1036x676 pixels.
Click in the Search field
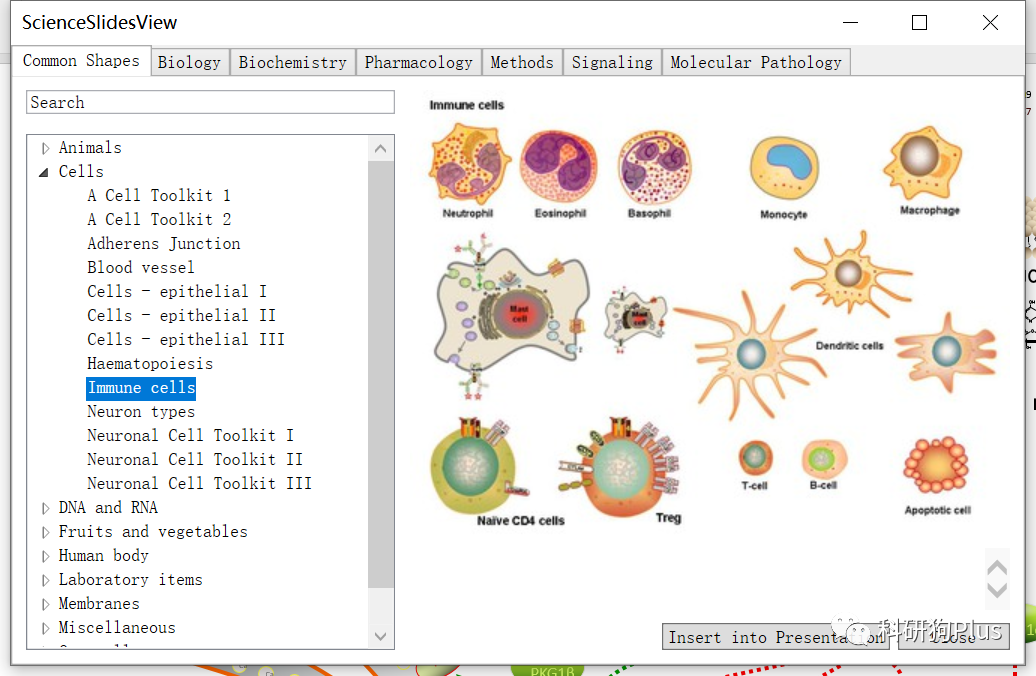point(210,102)
